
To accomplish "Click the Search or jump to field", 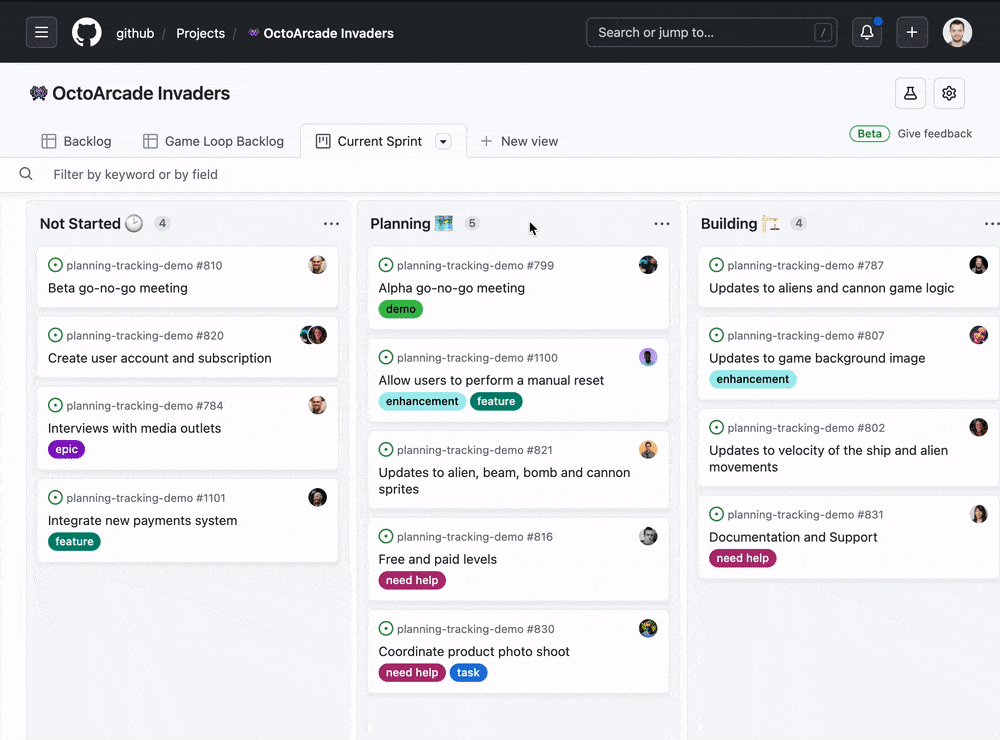I will [x=711, y=33].
